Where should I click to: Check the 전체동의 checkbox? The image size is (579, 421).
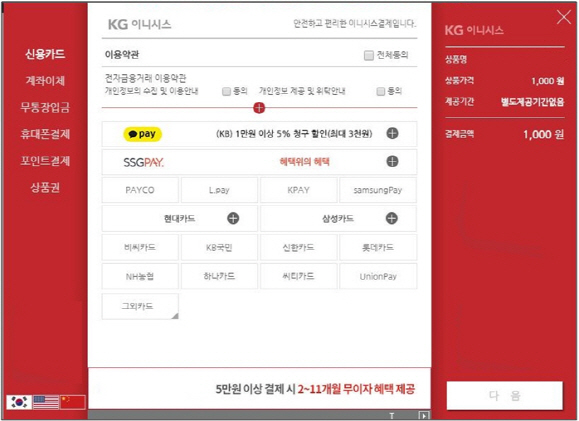[369, 55]
